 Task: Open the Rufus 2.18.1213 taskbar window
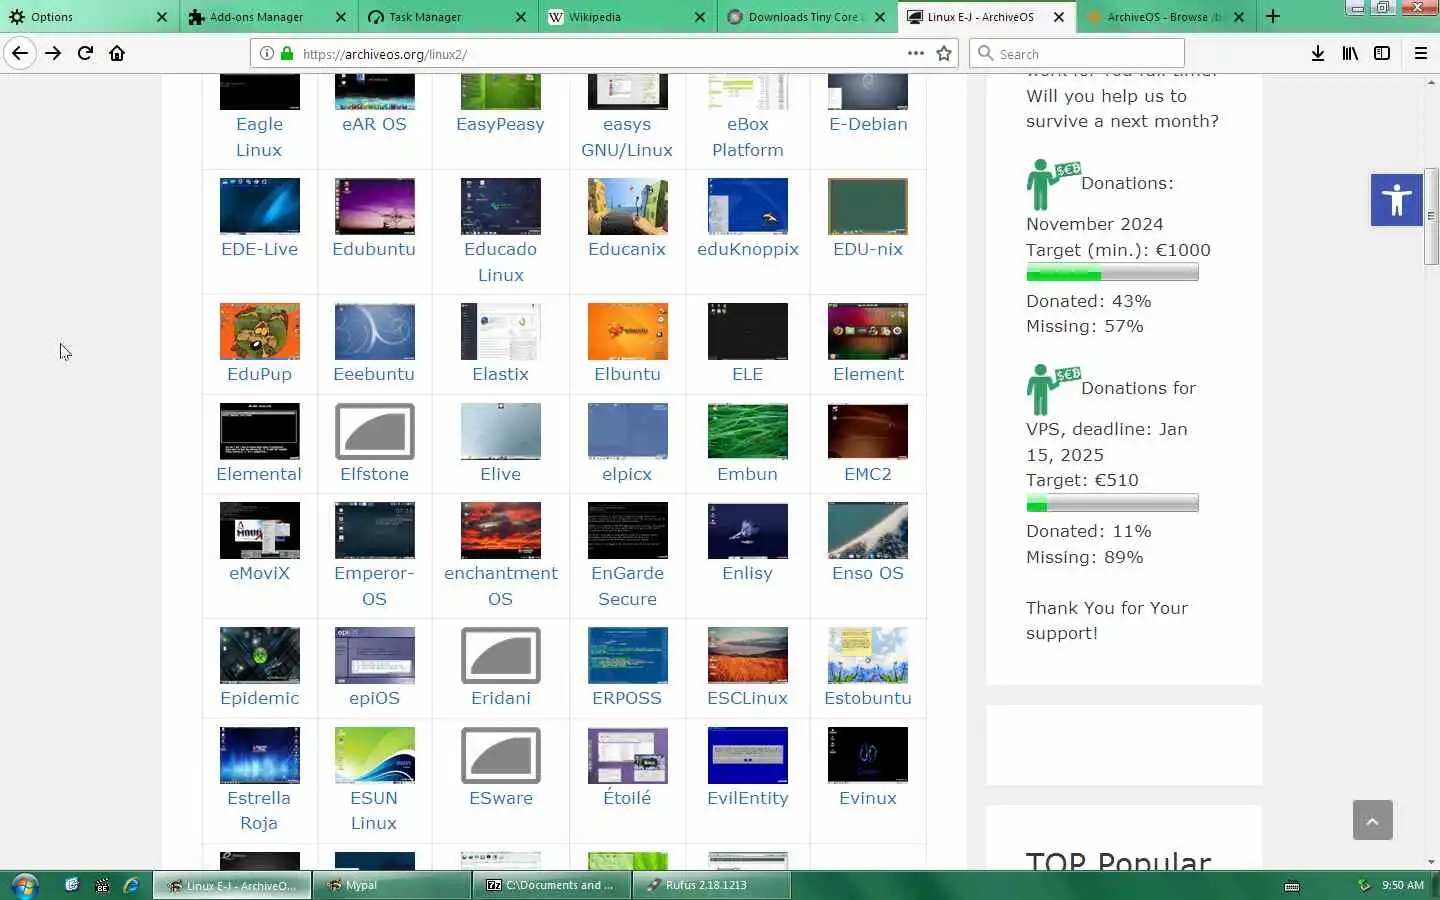click(711, 885)
